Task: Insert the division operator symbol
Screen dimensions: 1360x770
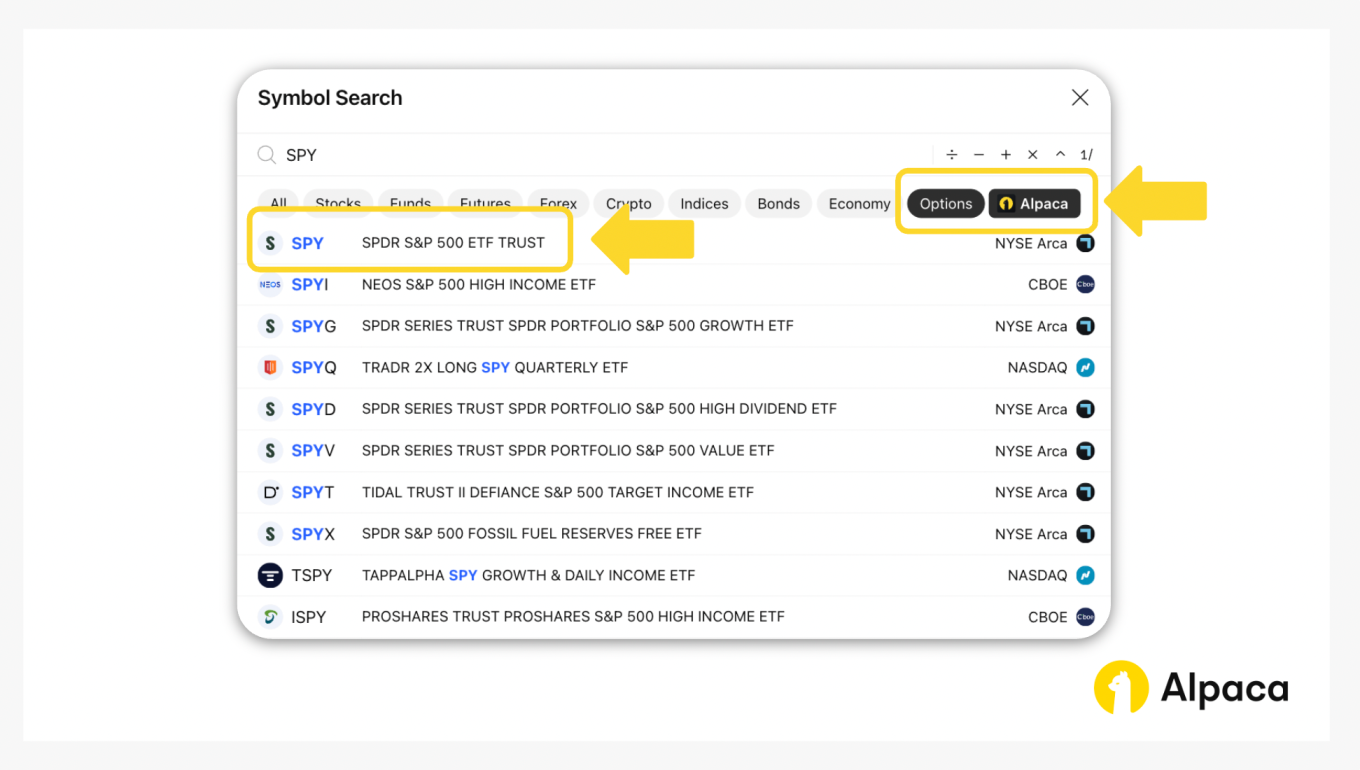Action: click(x=952, y=155)
